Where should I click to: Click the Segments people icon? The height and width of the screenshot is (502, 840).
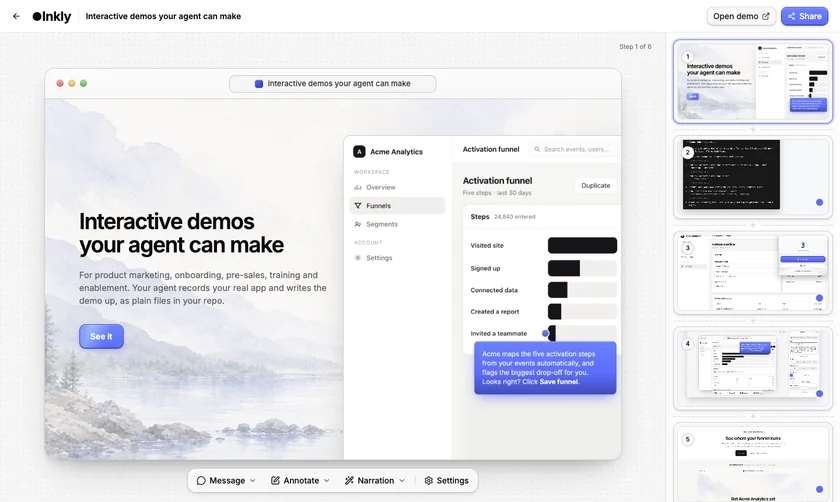(x=357, y=224)
